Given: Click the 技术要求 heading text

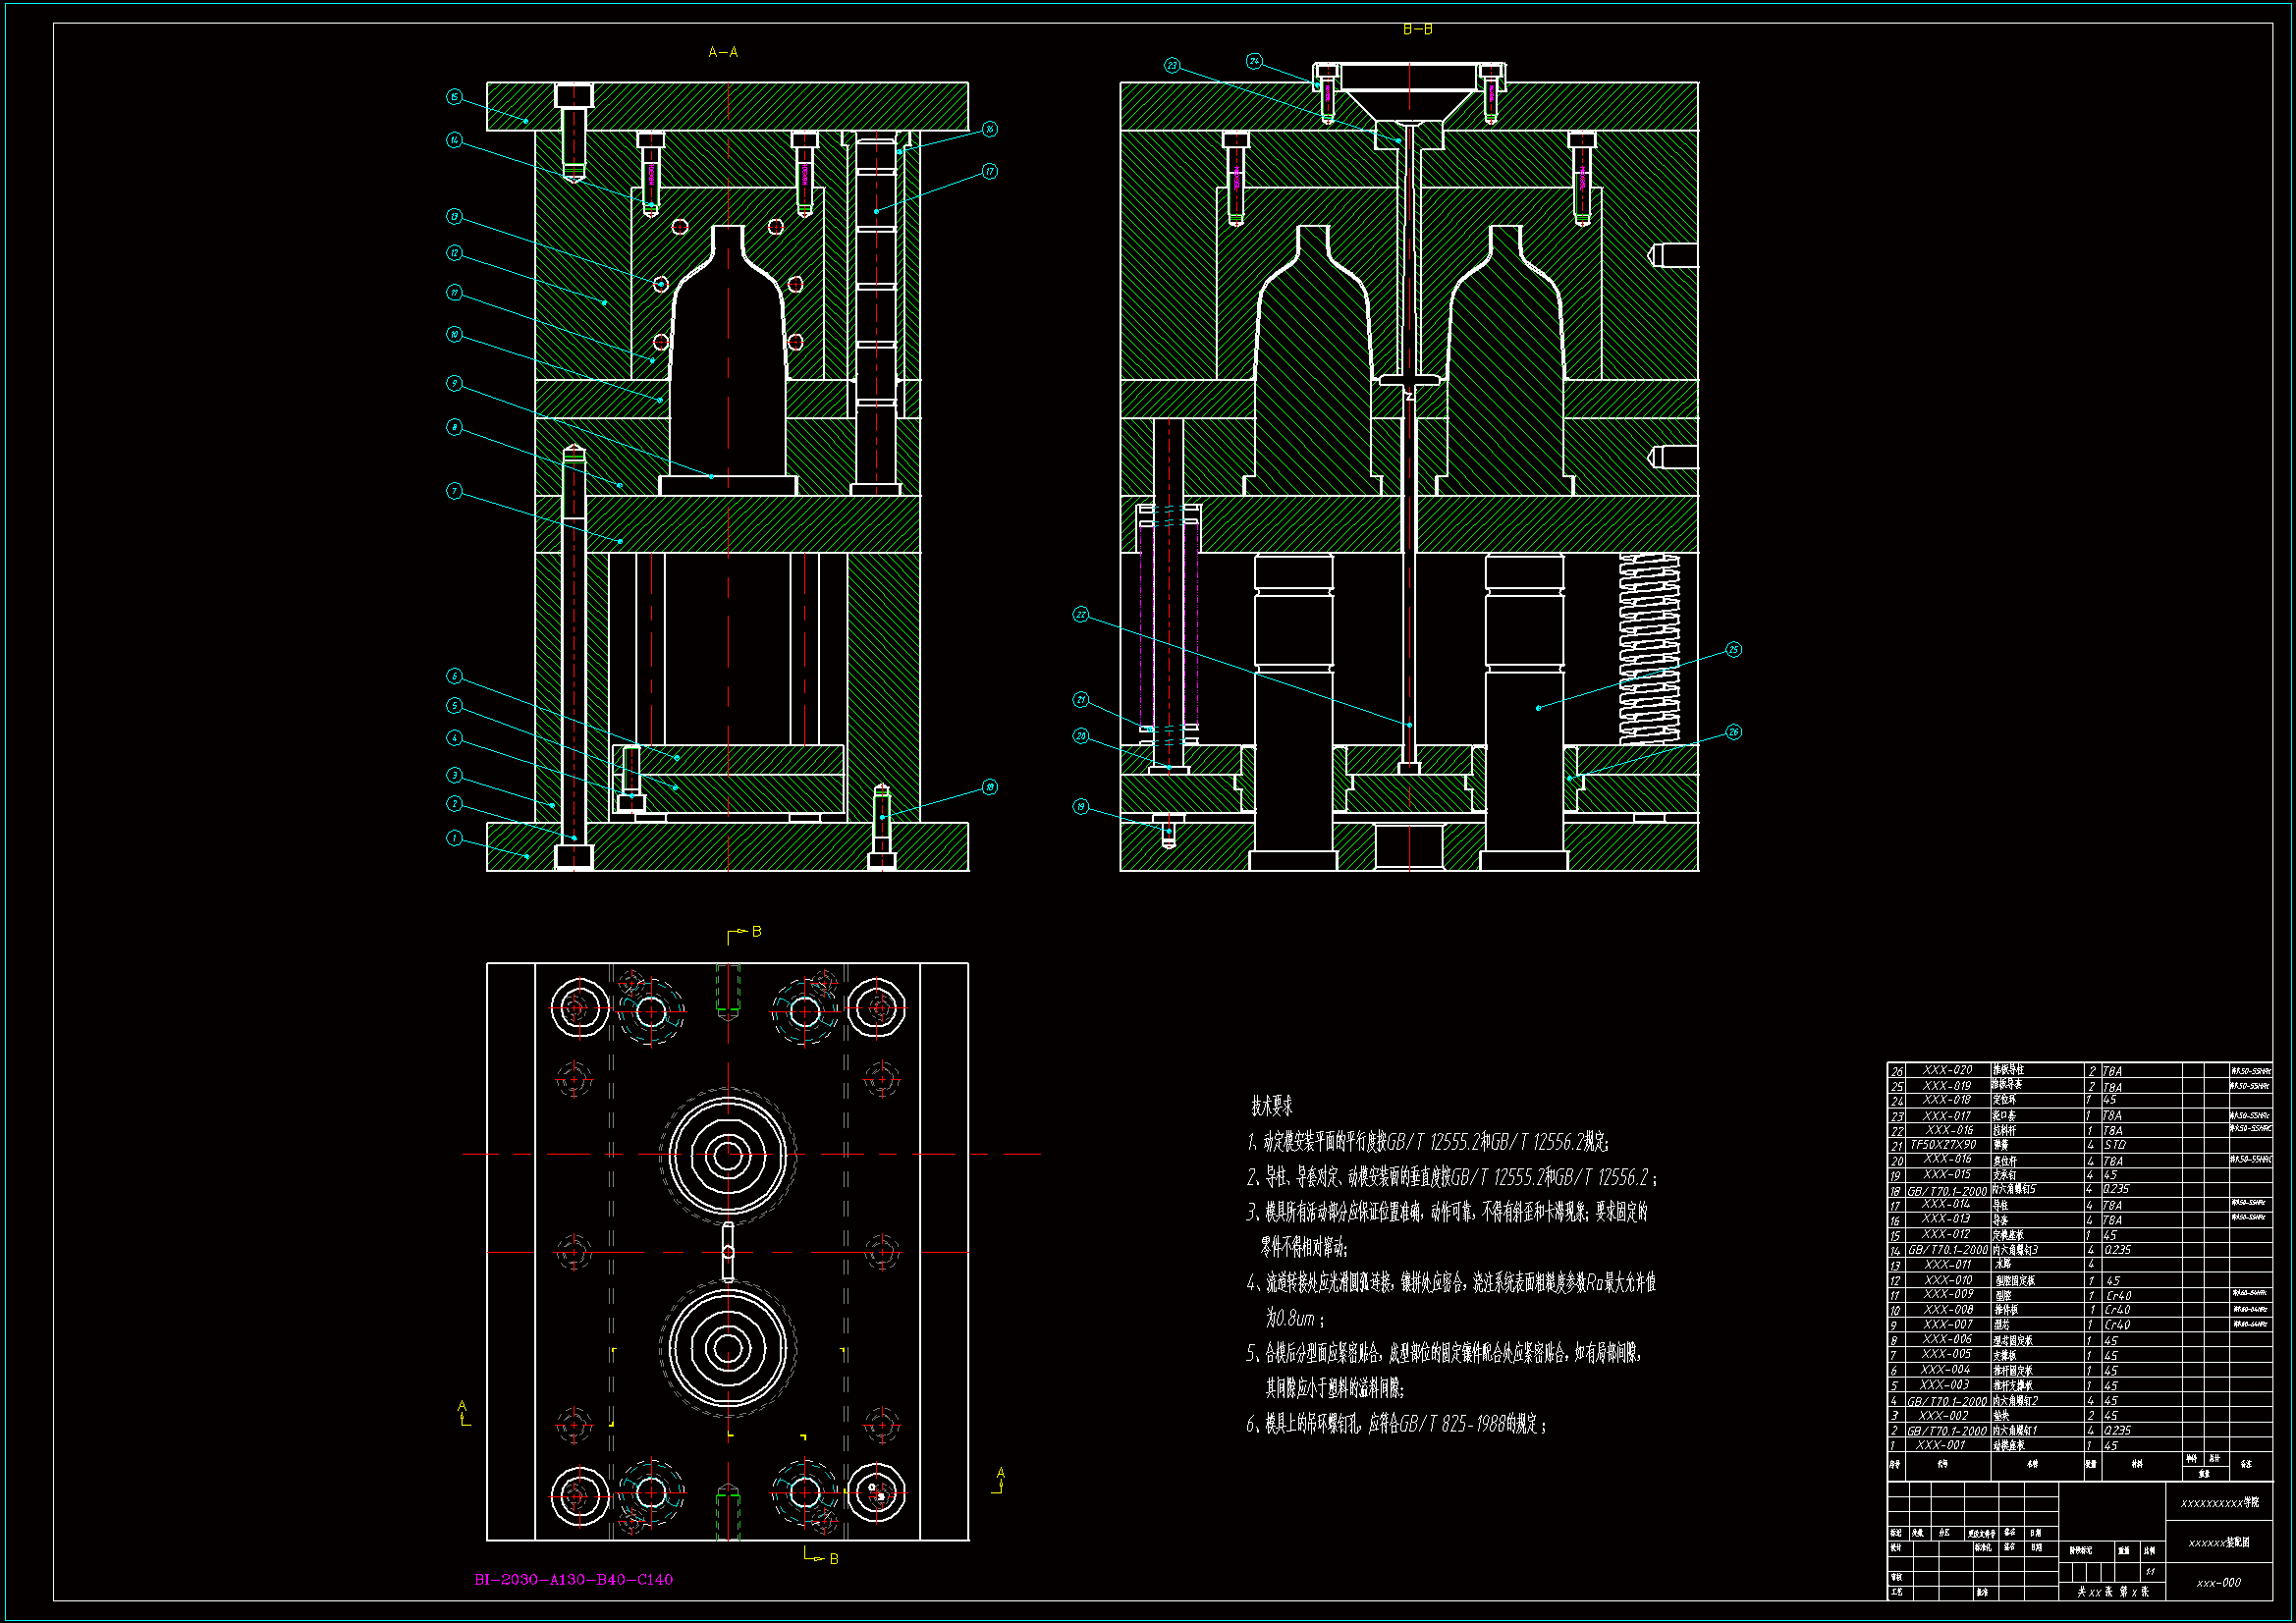Looking at the screenshot, I should click(1271, 1106).
